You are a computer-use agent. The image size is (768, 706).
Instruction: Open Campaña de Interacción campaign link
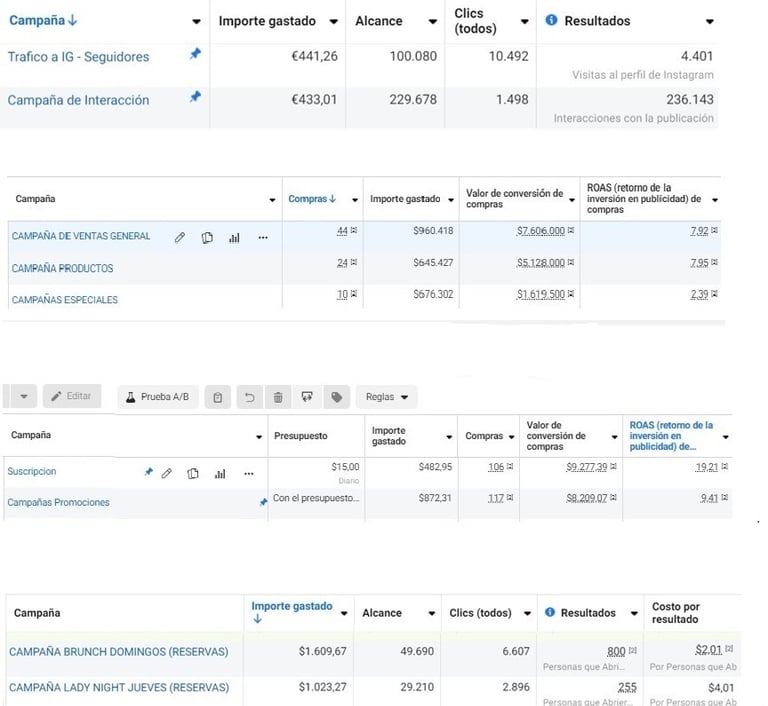tap(78, 100)
